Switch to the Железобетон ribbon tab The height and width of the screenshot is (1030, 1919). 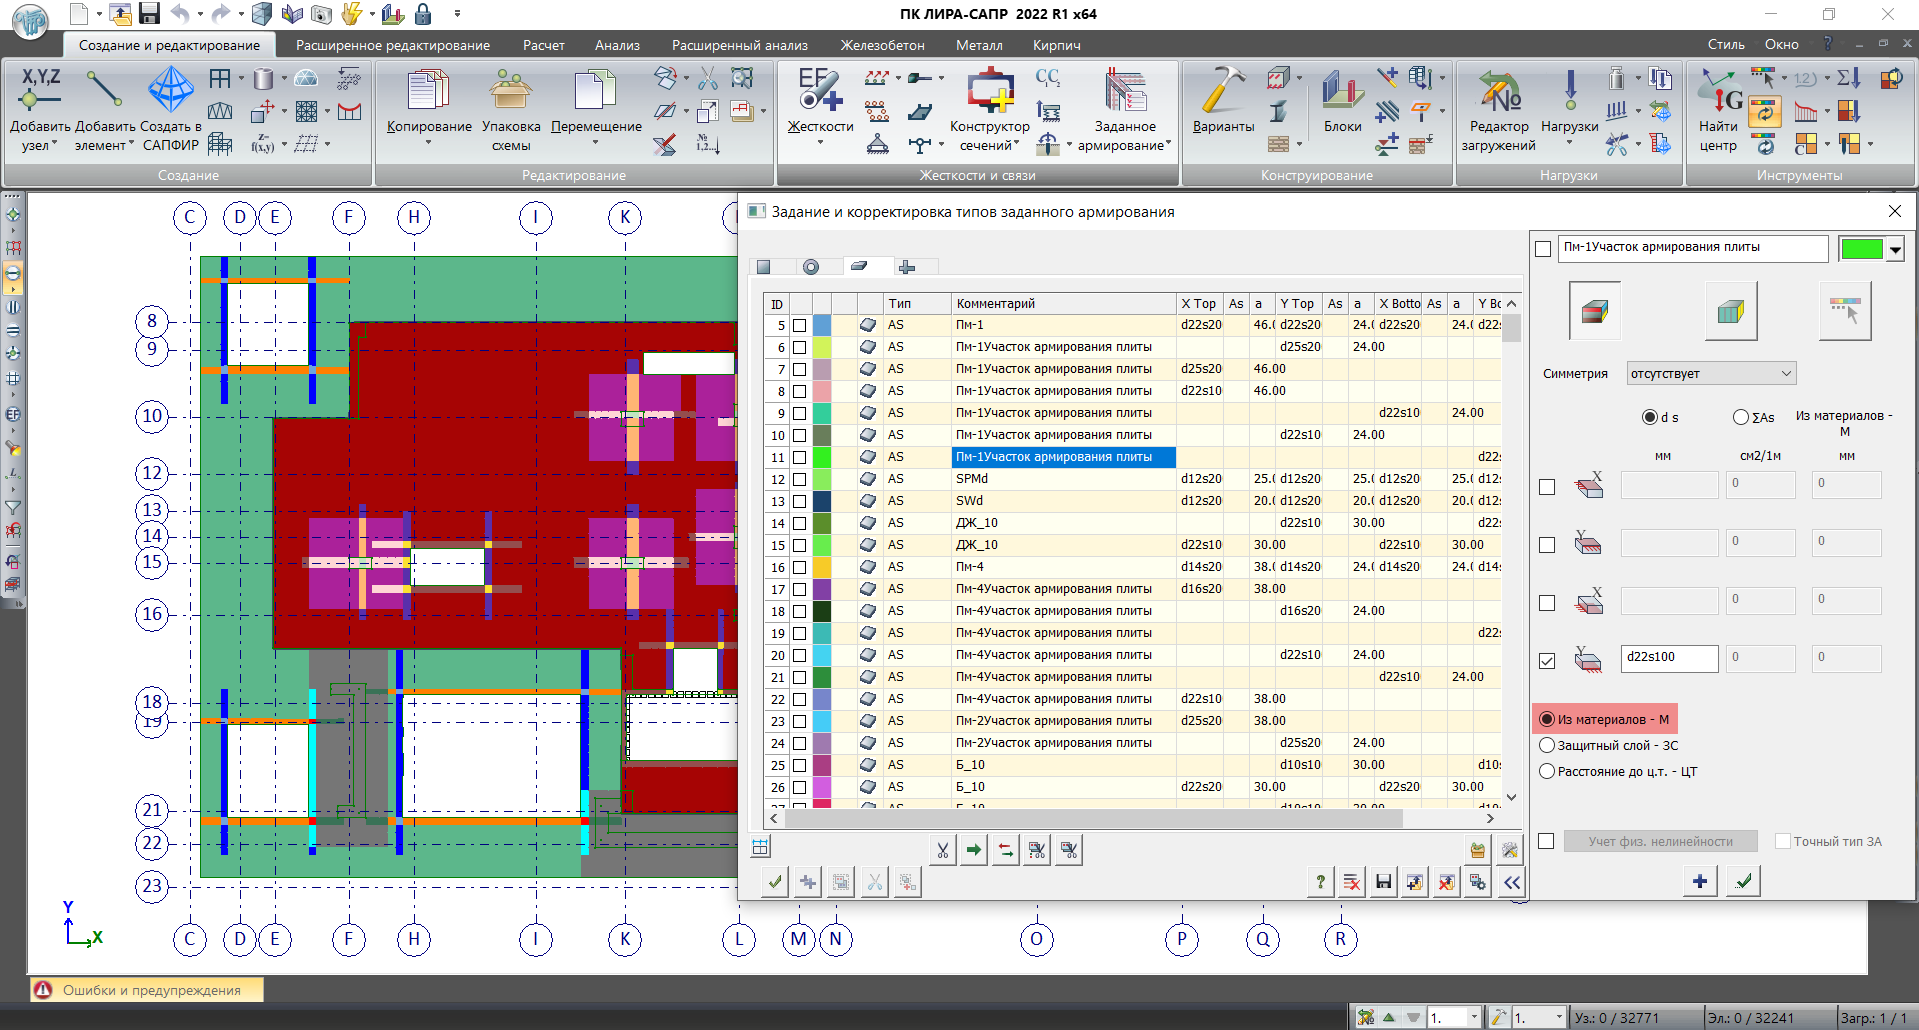tap(882, 45)
